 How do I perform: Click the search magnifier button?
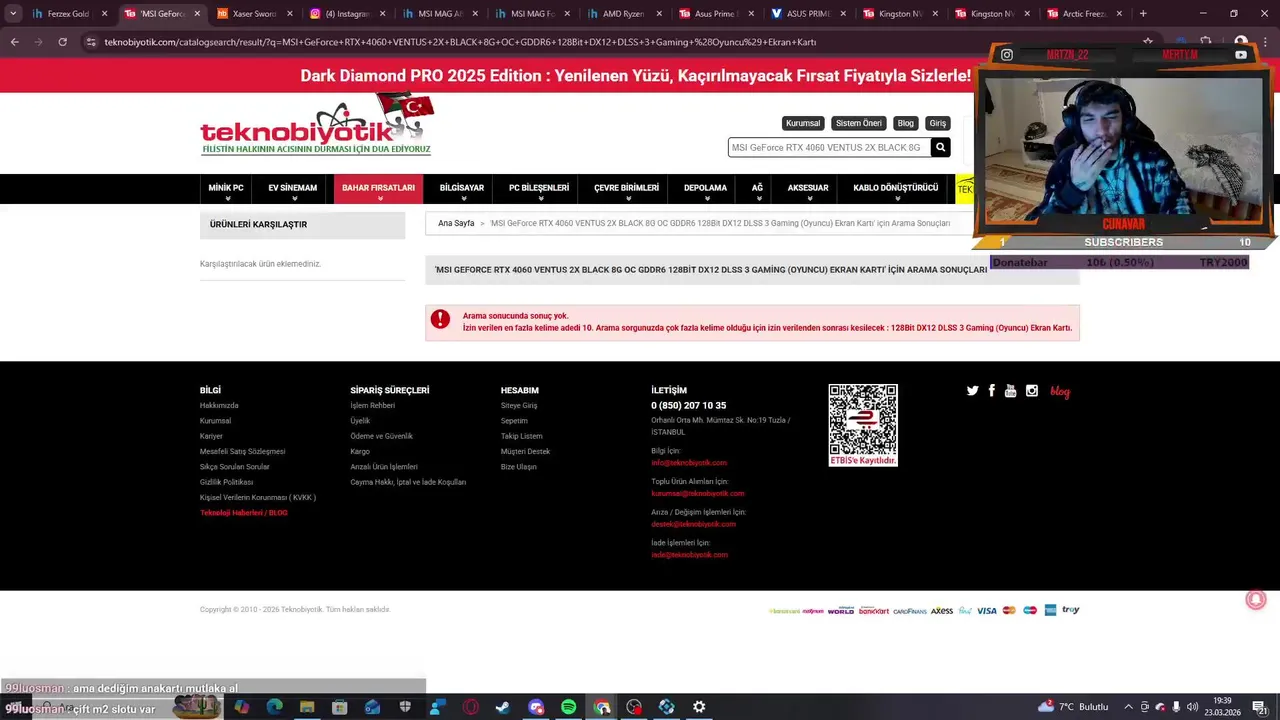(x=940, y=147)
